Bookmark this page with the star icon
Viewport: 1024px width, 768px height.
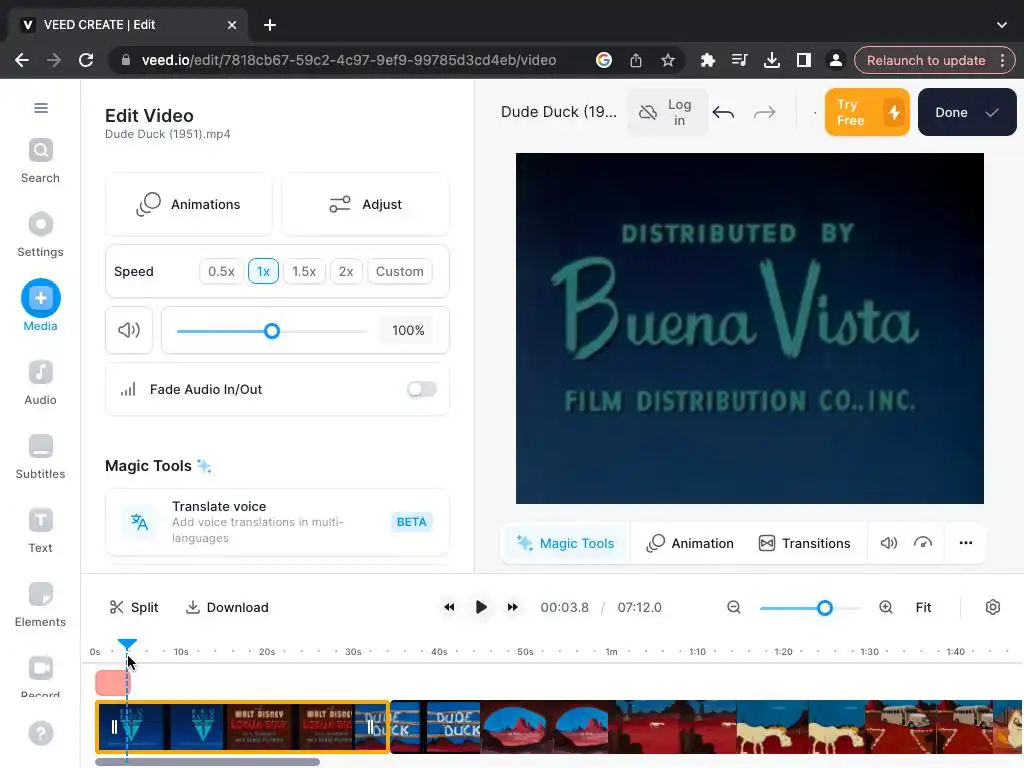click(x=667, y=60)
